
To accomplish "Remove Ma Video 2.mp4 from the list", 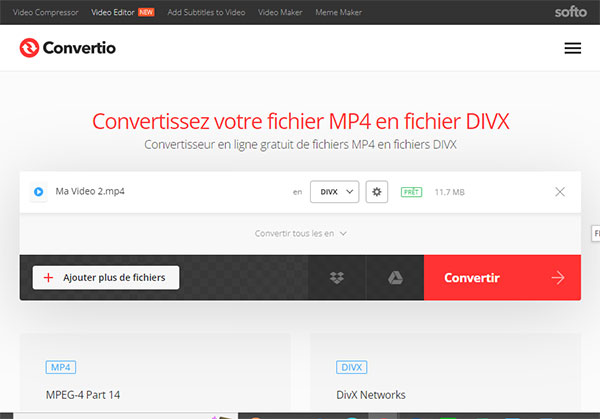I will 560,192.
